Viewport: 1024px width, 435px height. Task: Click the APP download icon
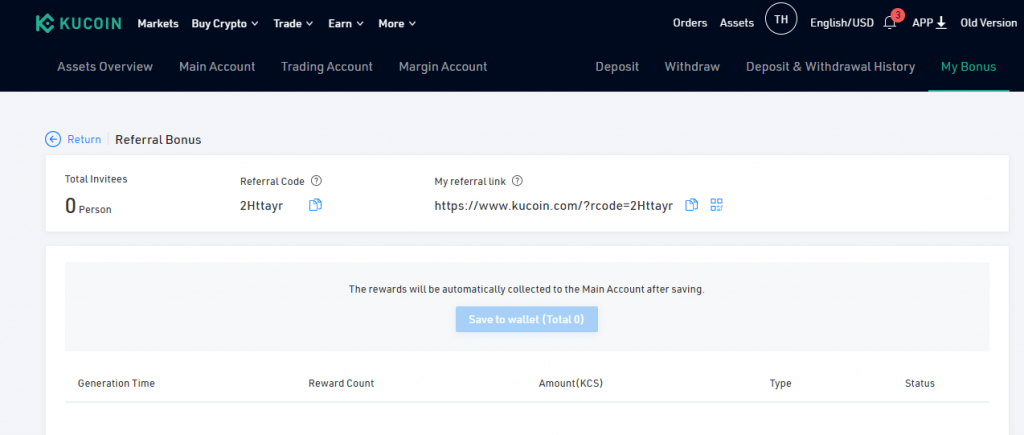point(941,24)
